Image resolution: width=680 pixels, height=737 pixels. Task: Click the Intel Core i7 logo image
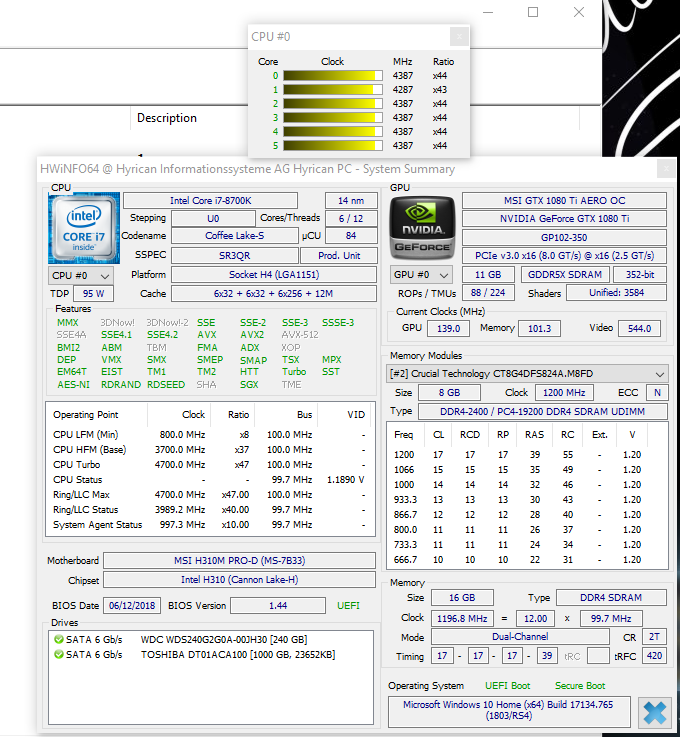pyautogui.click(x=84, y=228)
